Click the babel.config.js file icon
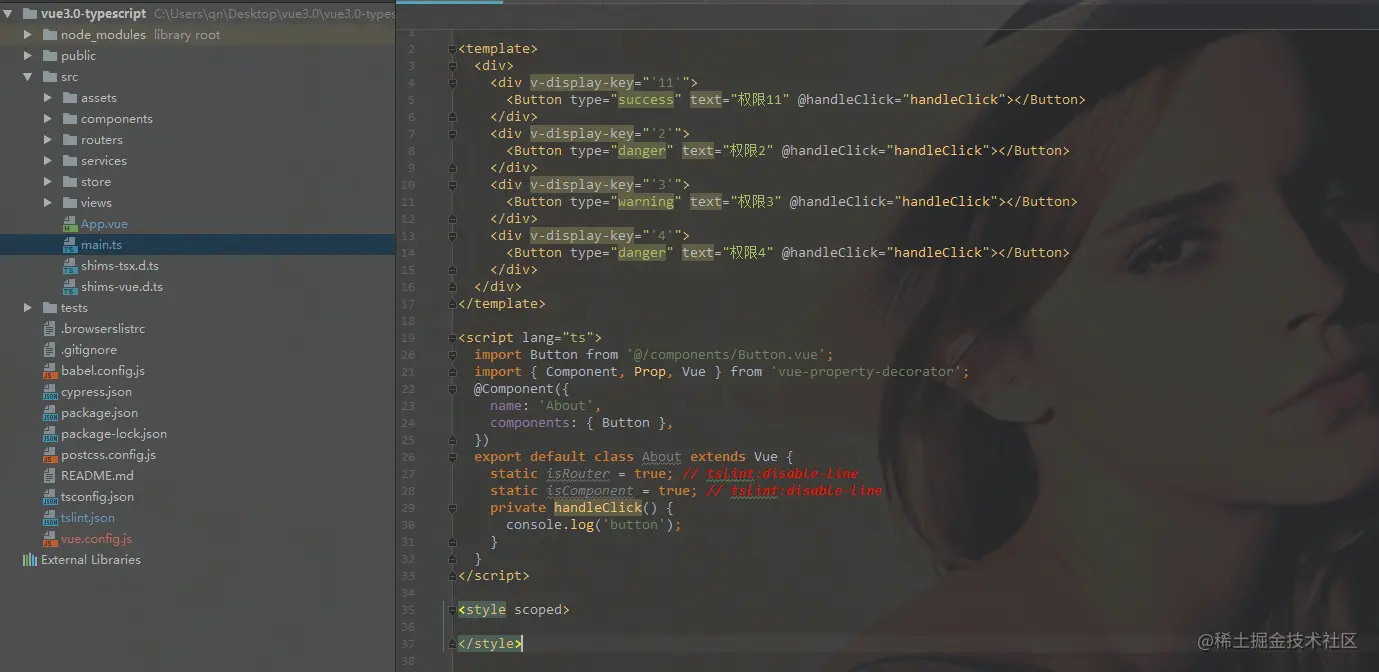This screenshot has height=672, width=1379. pyautogui.click(x=50, y=371)
